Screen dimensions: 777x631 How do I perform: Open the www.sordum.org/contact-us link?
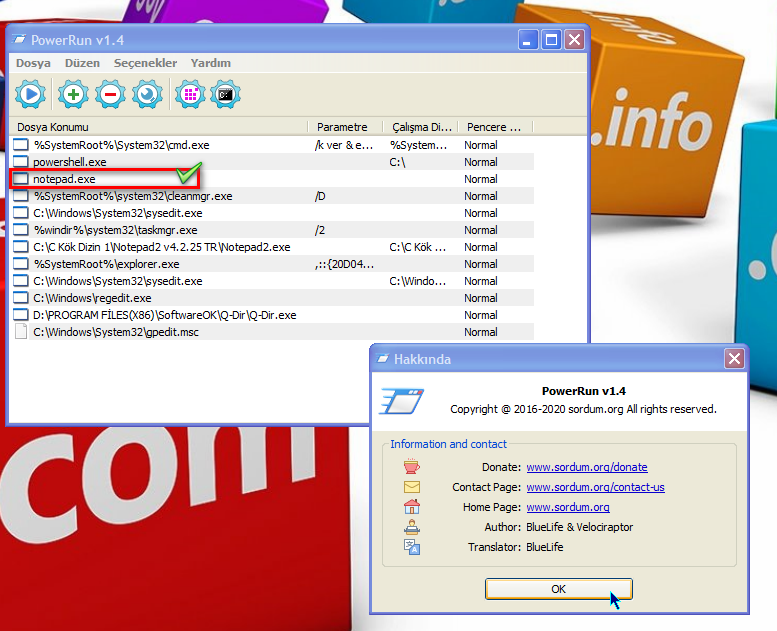595,487
